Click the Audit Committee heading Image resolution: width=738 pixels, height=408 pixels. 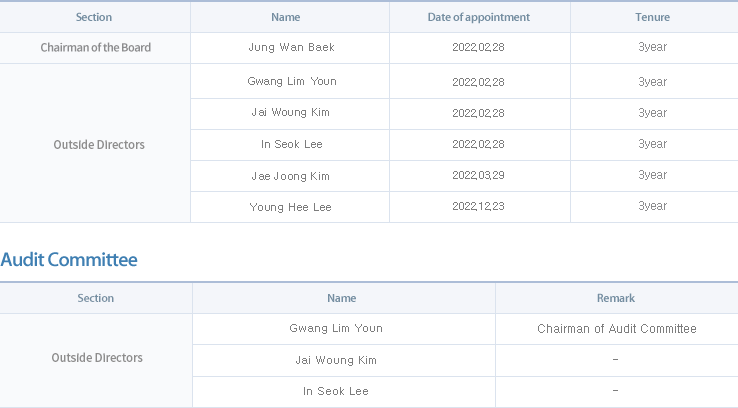[x=69, y=260]
